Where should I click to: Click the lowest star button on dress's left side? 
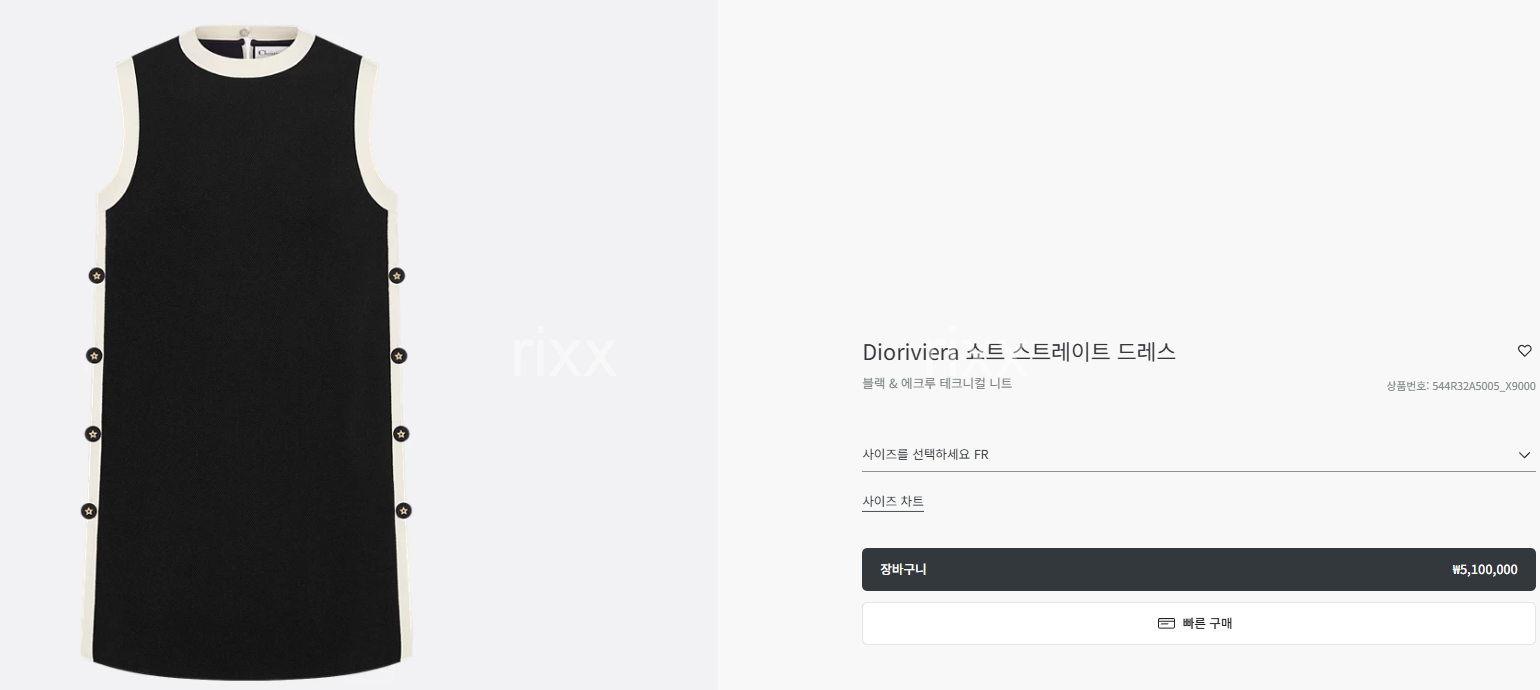pyautogui.click(x=89, y=511)
